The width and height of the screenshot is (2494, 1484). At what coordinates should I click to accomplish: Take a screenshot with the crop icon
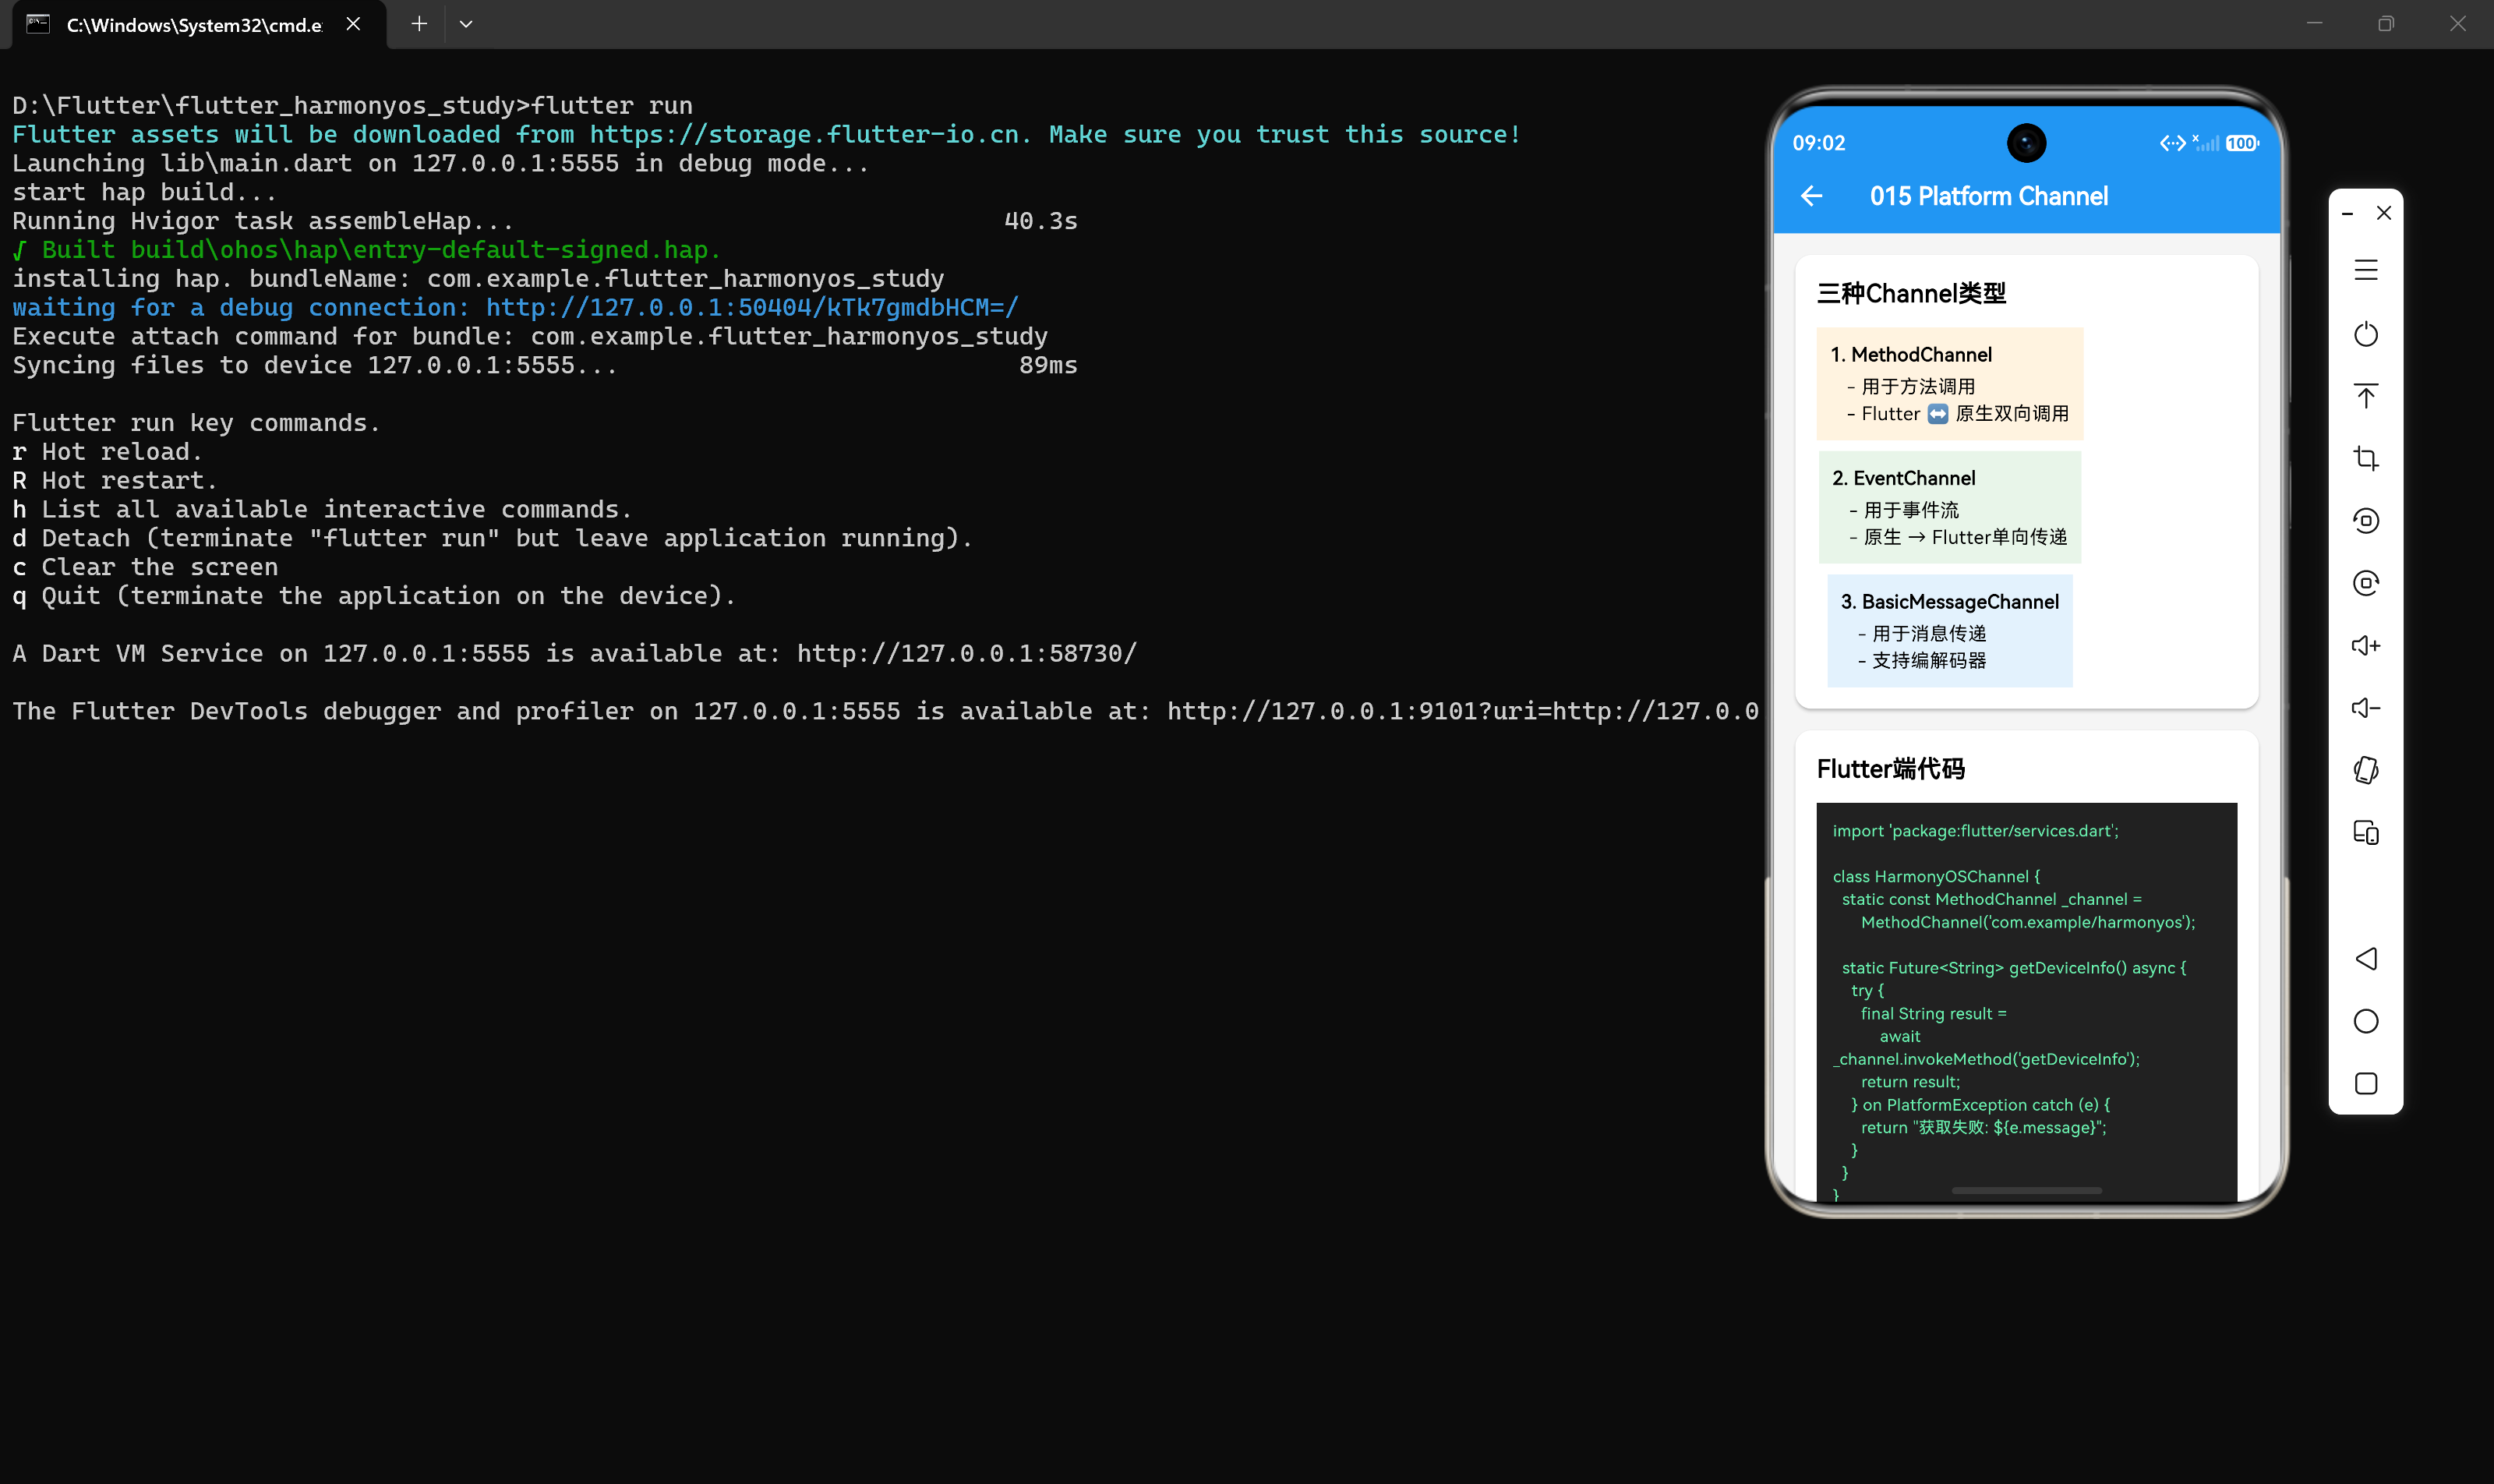(x=2365, y=458)
